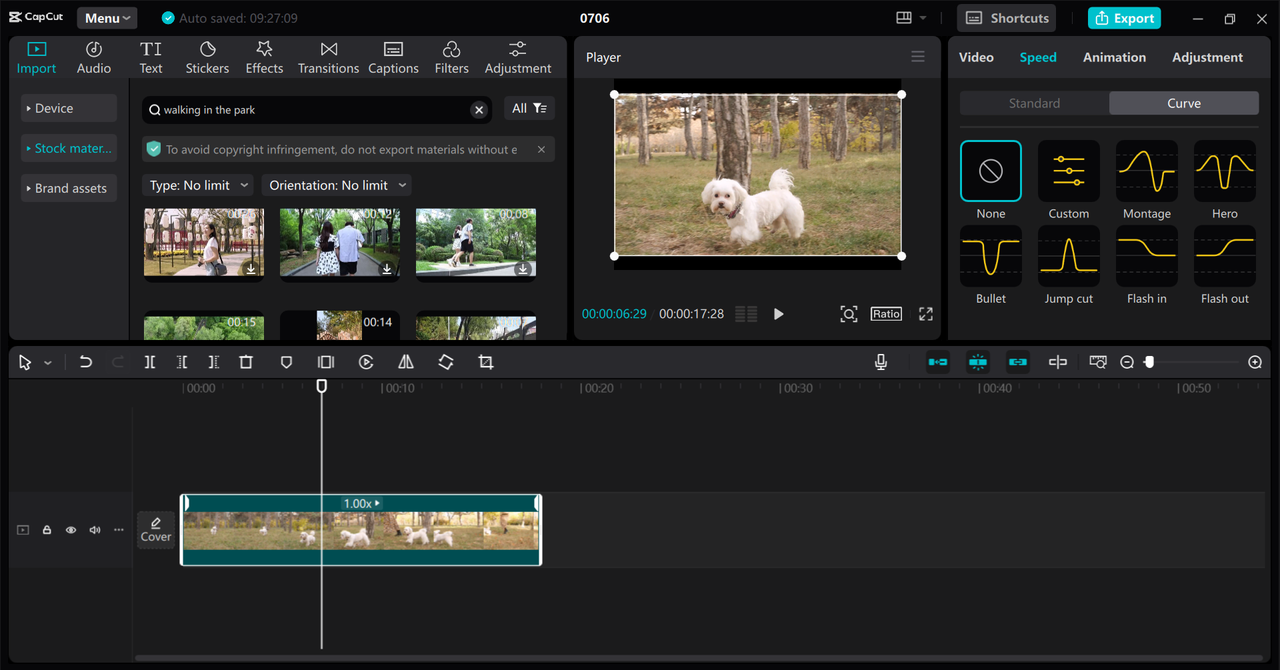Open the Filters panel
Screen dimensions: 1280x670
[451, 58]
